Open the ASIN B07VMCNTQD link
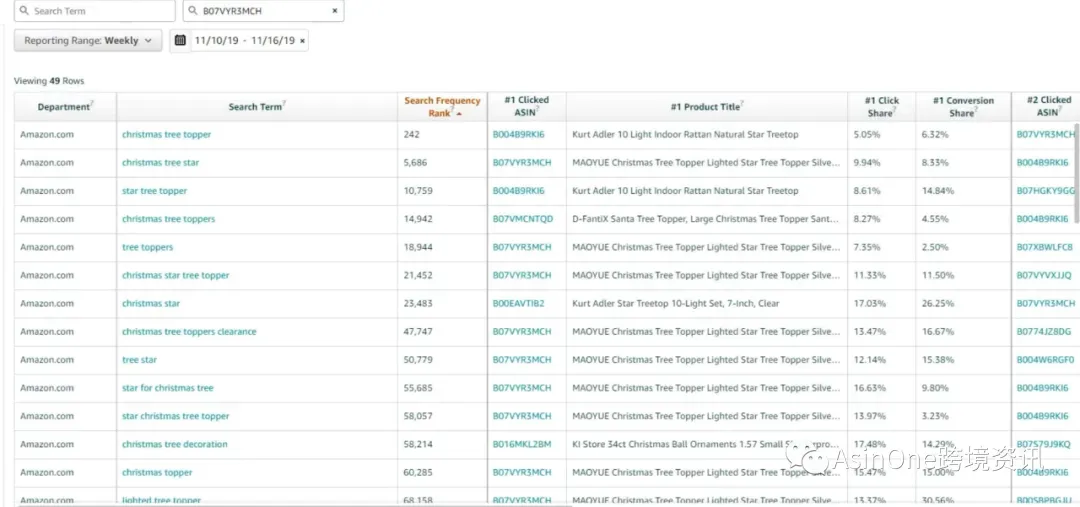The image size is (1080, 507). [x=523, y=219]
